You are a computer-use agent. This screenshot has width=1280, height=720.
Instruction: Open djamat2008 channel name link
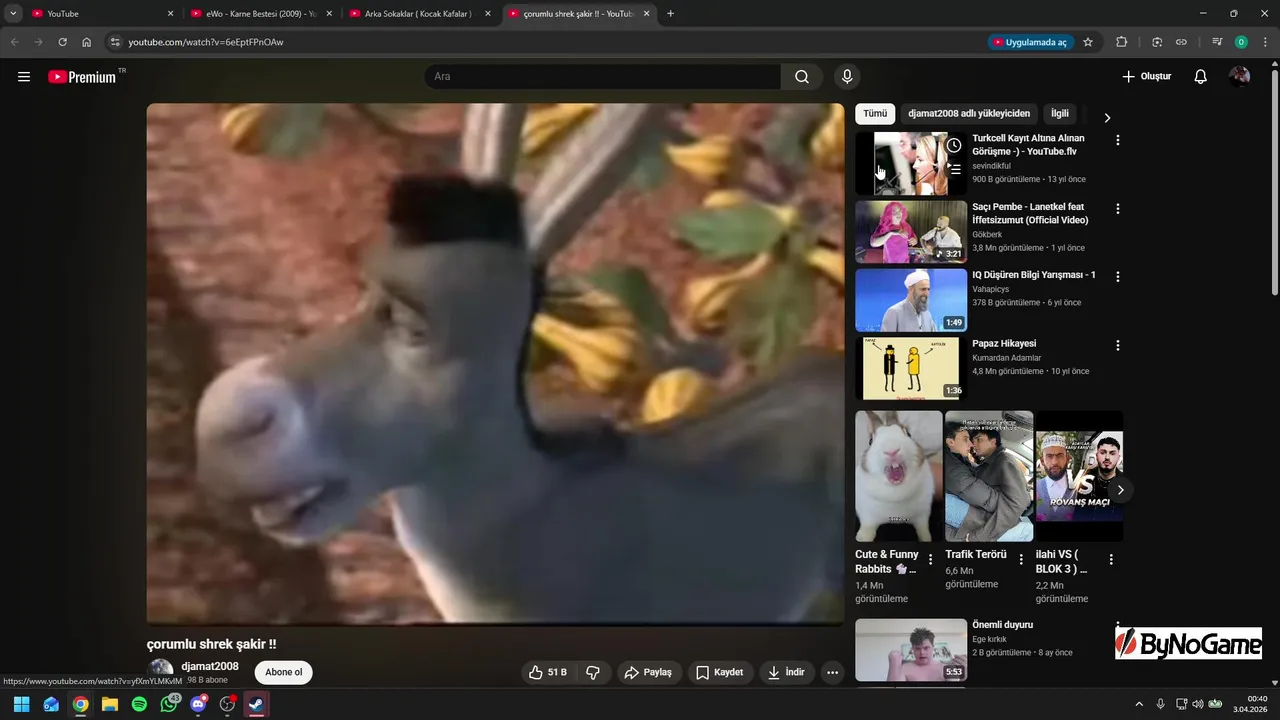pyautogui.click(x=210, y=666)
